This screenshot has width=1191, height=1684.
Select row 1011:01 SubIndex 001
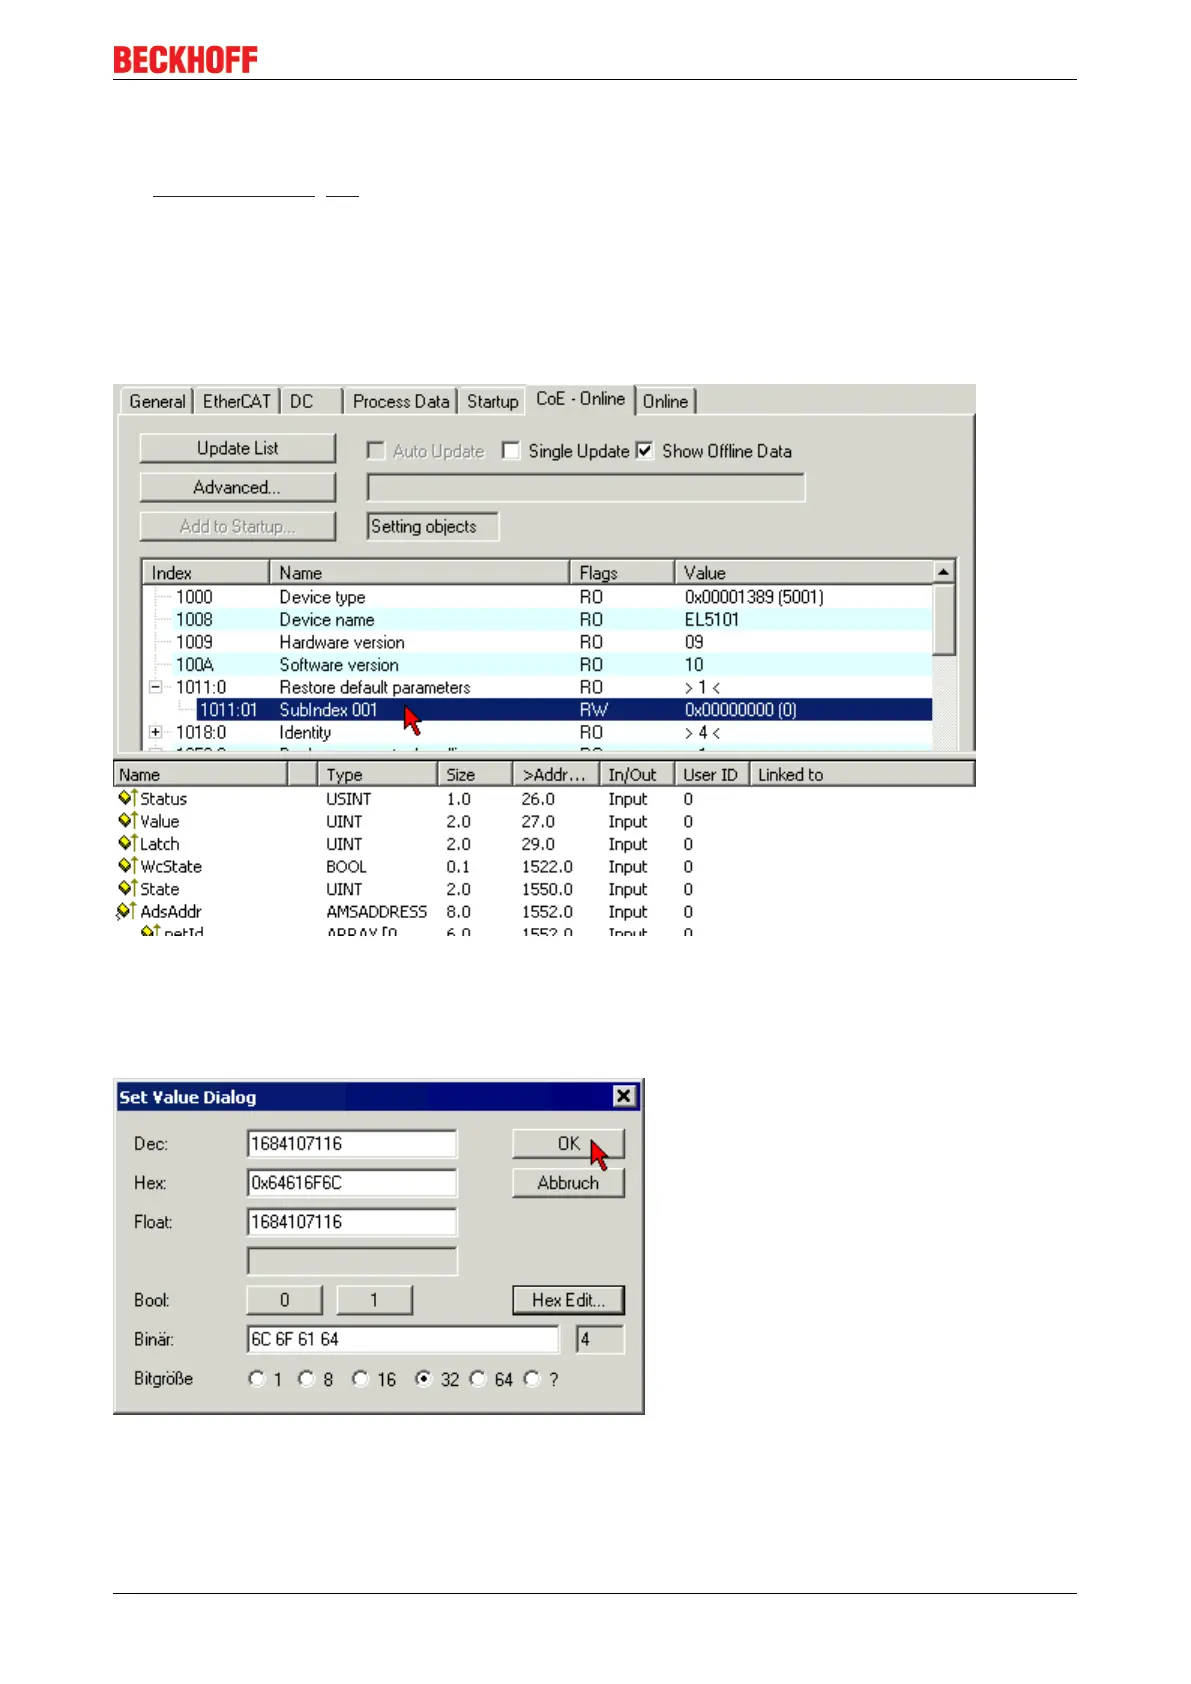[537, 710]
